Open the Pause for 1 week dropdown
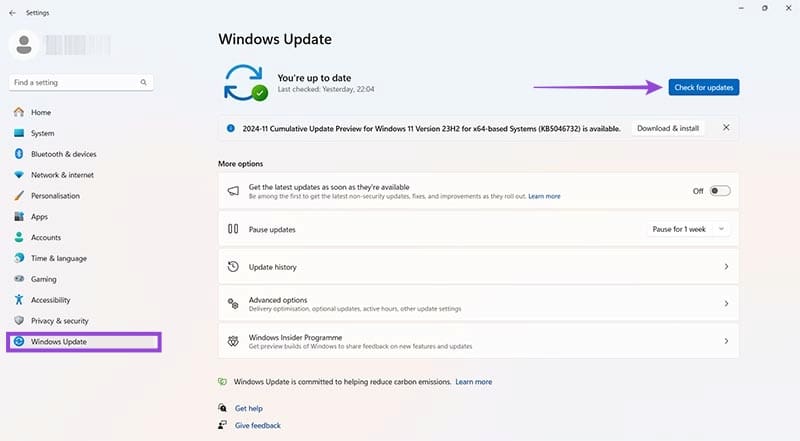 pyautogui.click(x=688, y=229)
